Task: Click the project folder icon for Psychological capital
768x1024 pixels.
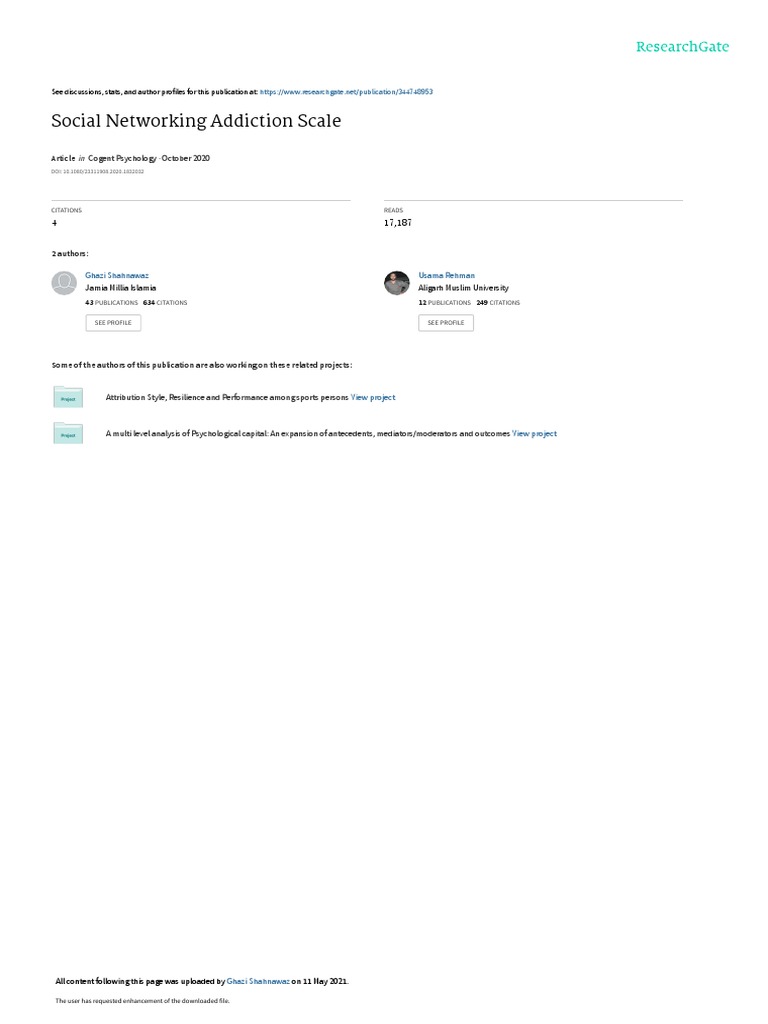Action: (x=68, y=433)
